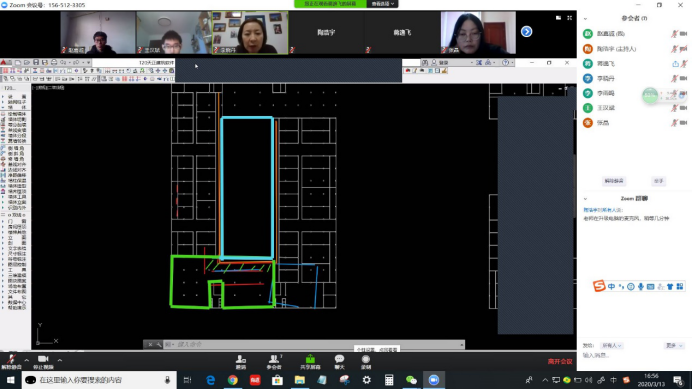693x390 pixels.
Task: Open audio options arrow beside microphone
Action: (x=27, y=360)
